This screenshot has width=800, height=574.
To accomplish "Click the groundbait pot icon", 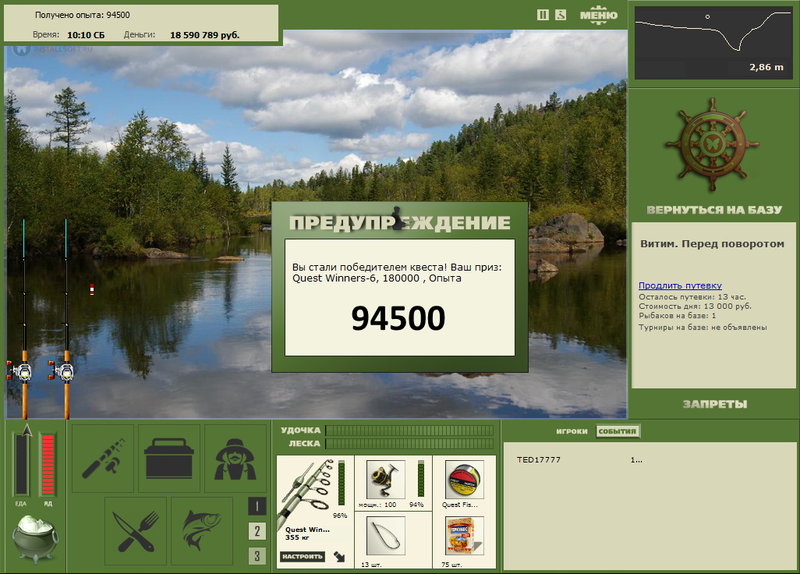I will (x=35, y=537).
